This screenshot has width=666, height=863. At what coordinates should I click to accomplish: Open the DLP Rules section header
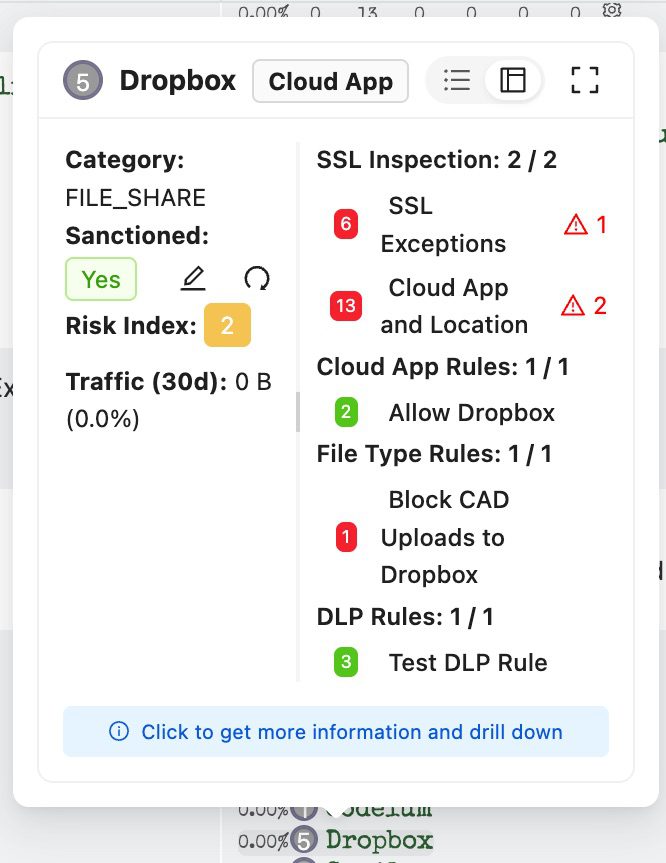tap(405, 617)
